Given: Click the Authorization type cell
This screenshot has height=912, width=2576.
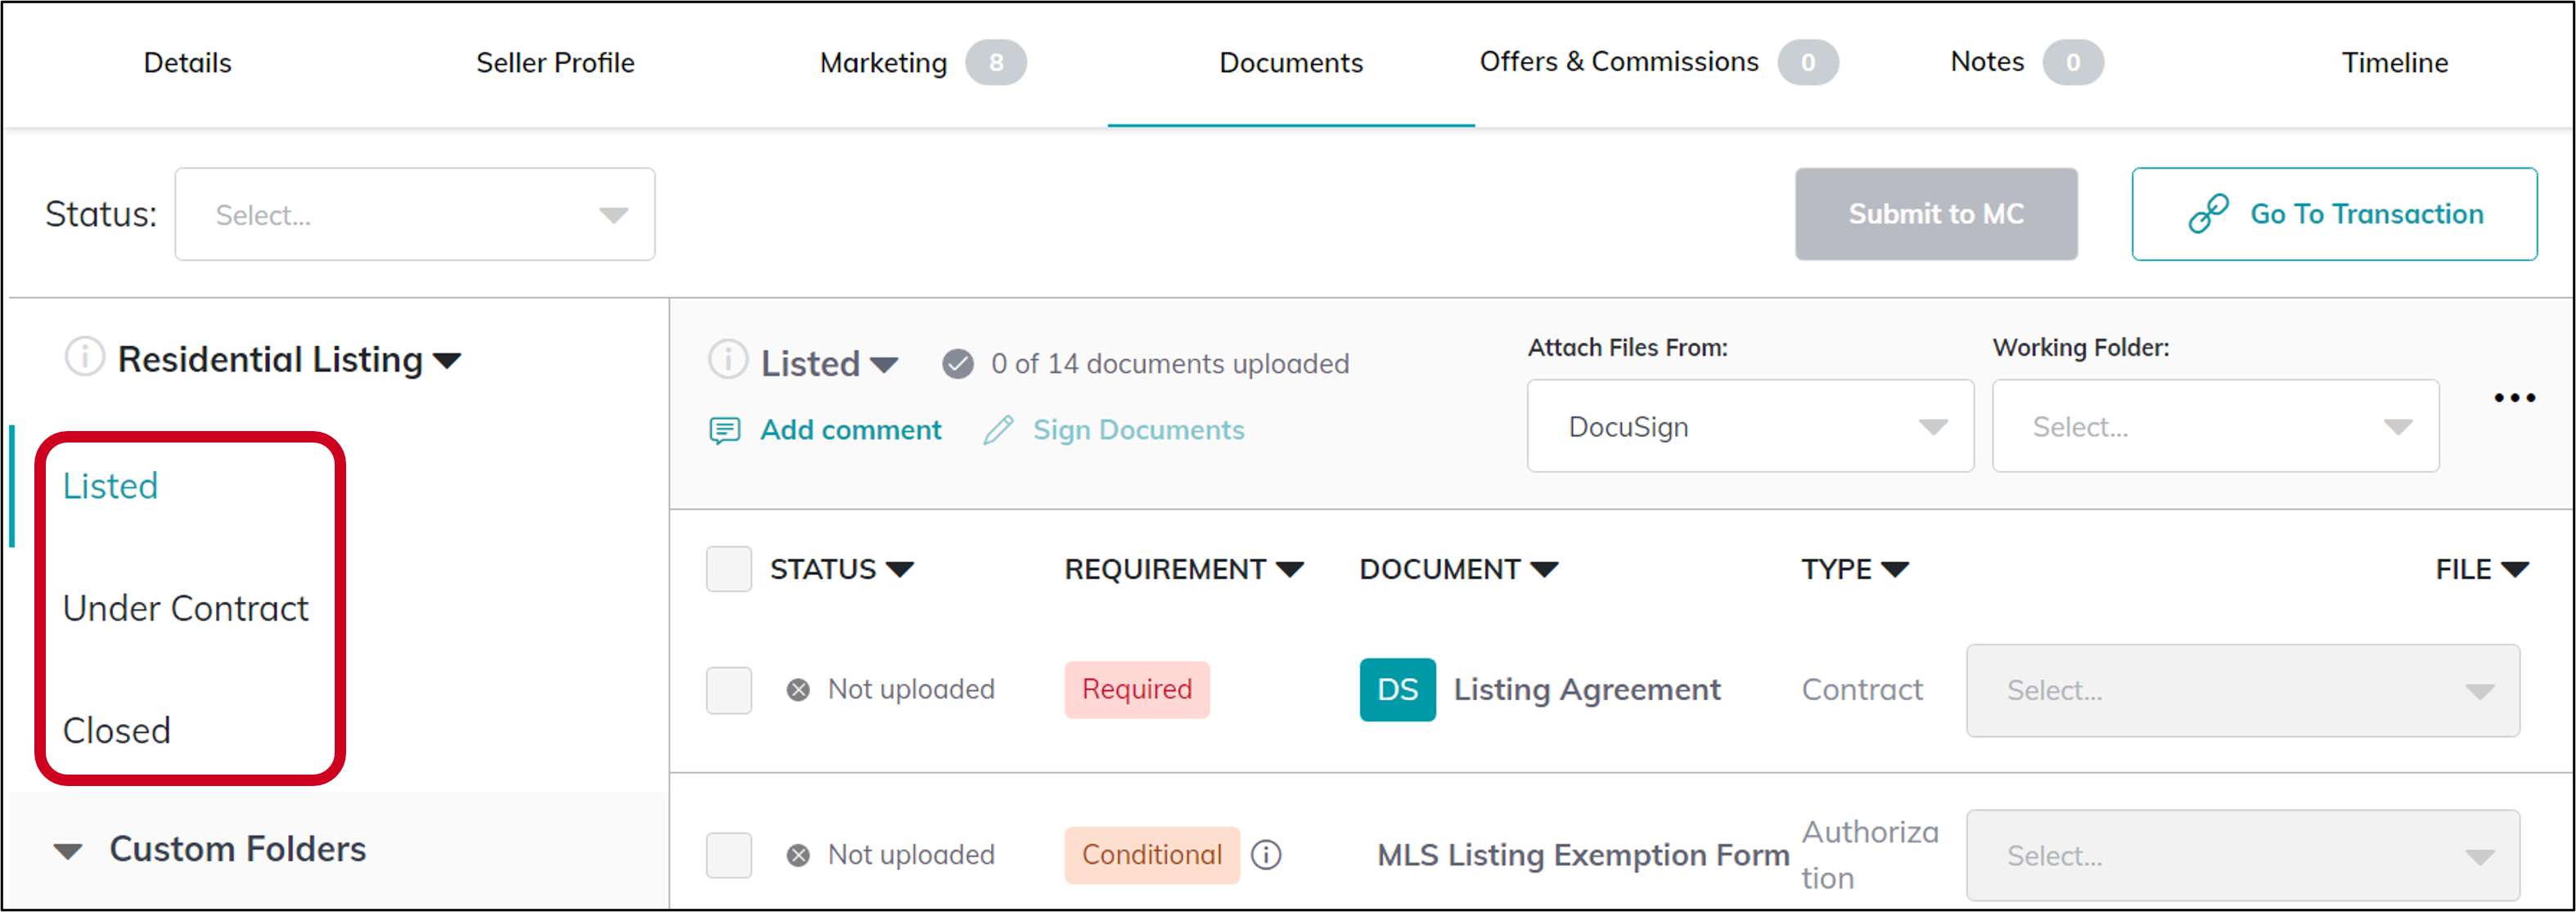Looking at the screenshot, I should (x=1870, y=855).
